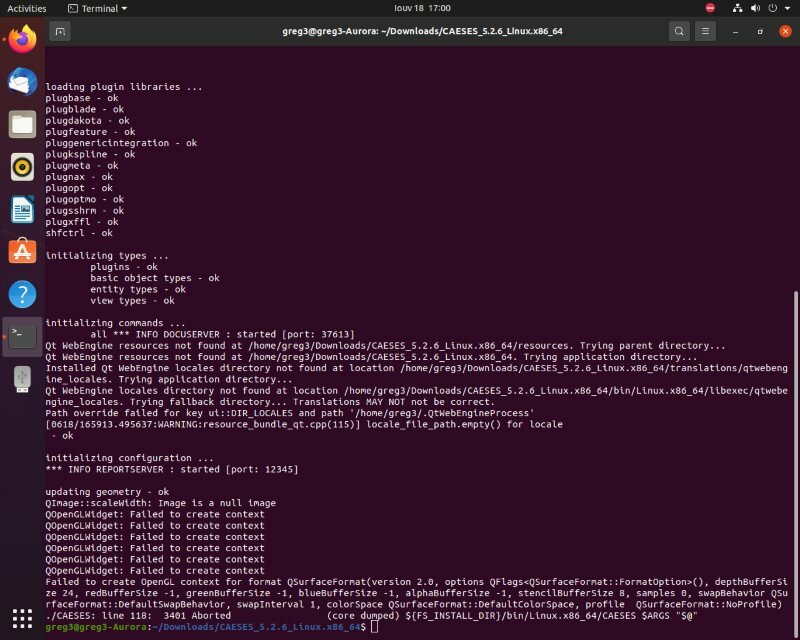
Task: Click the "shfctrl - ok" line
Action: 79,233
